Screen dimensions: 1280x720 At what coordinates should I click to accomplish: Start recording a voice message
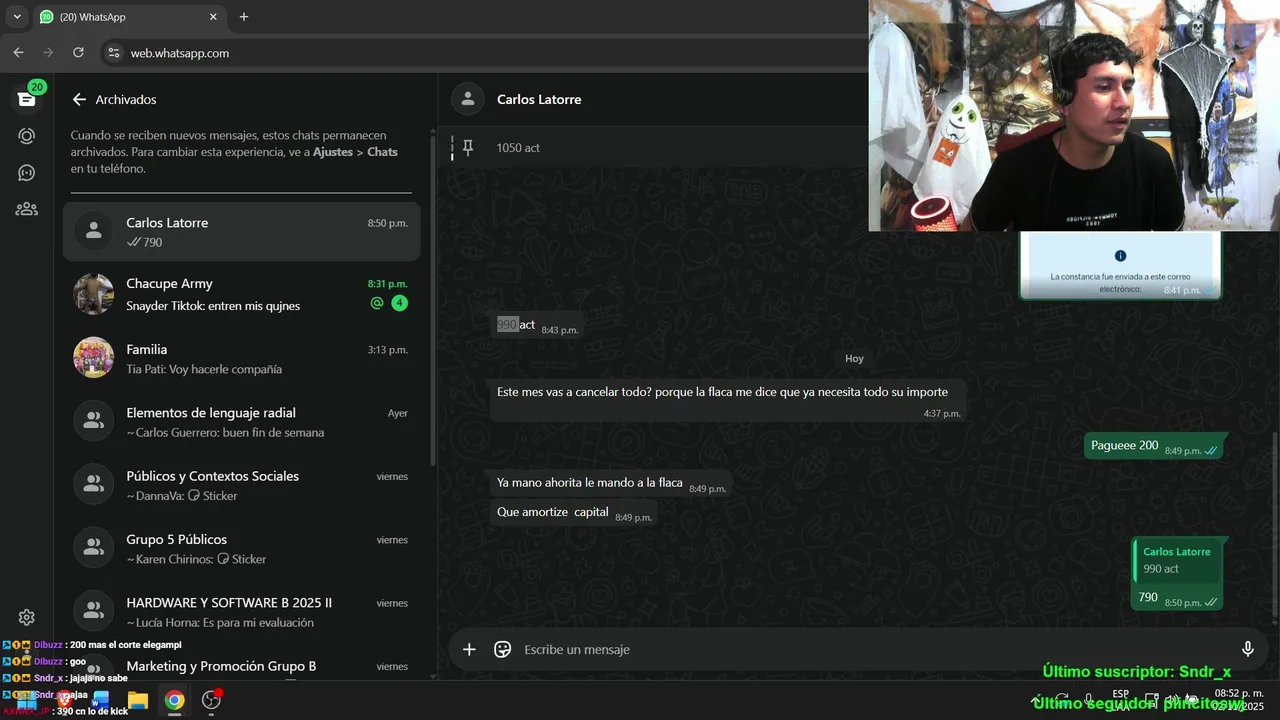click(x=1247, y=649)
